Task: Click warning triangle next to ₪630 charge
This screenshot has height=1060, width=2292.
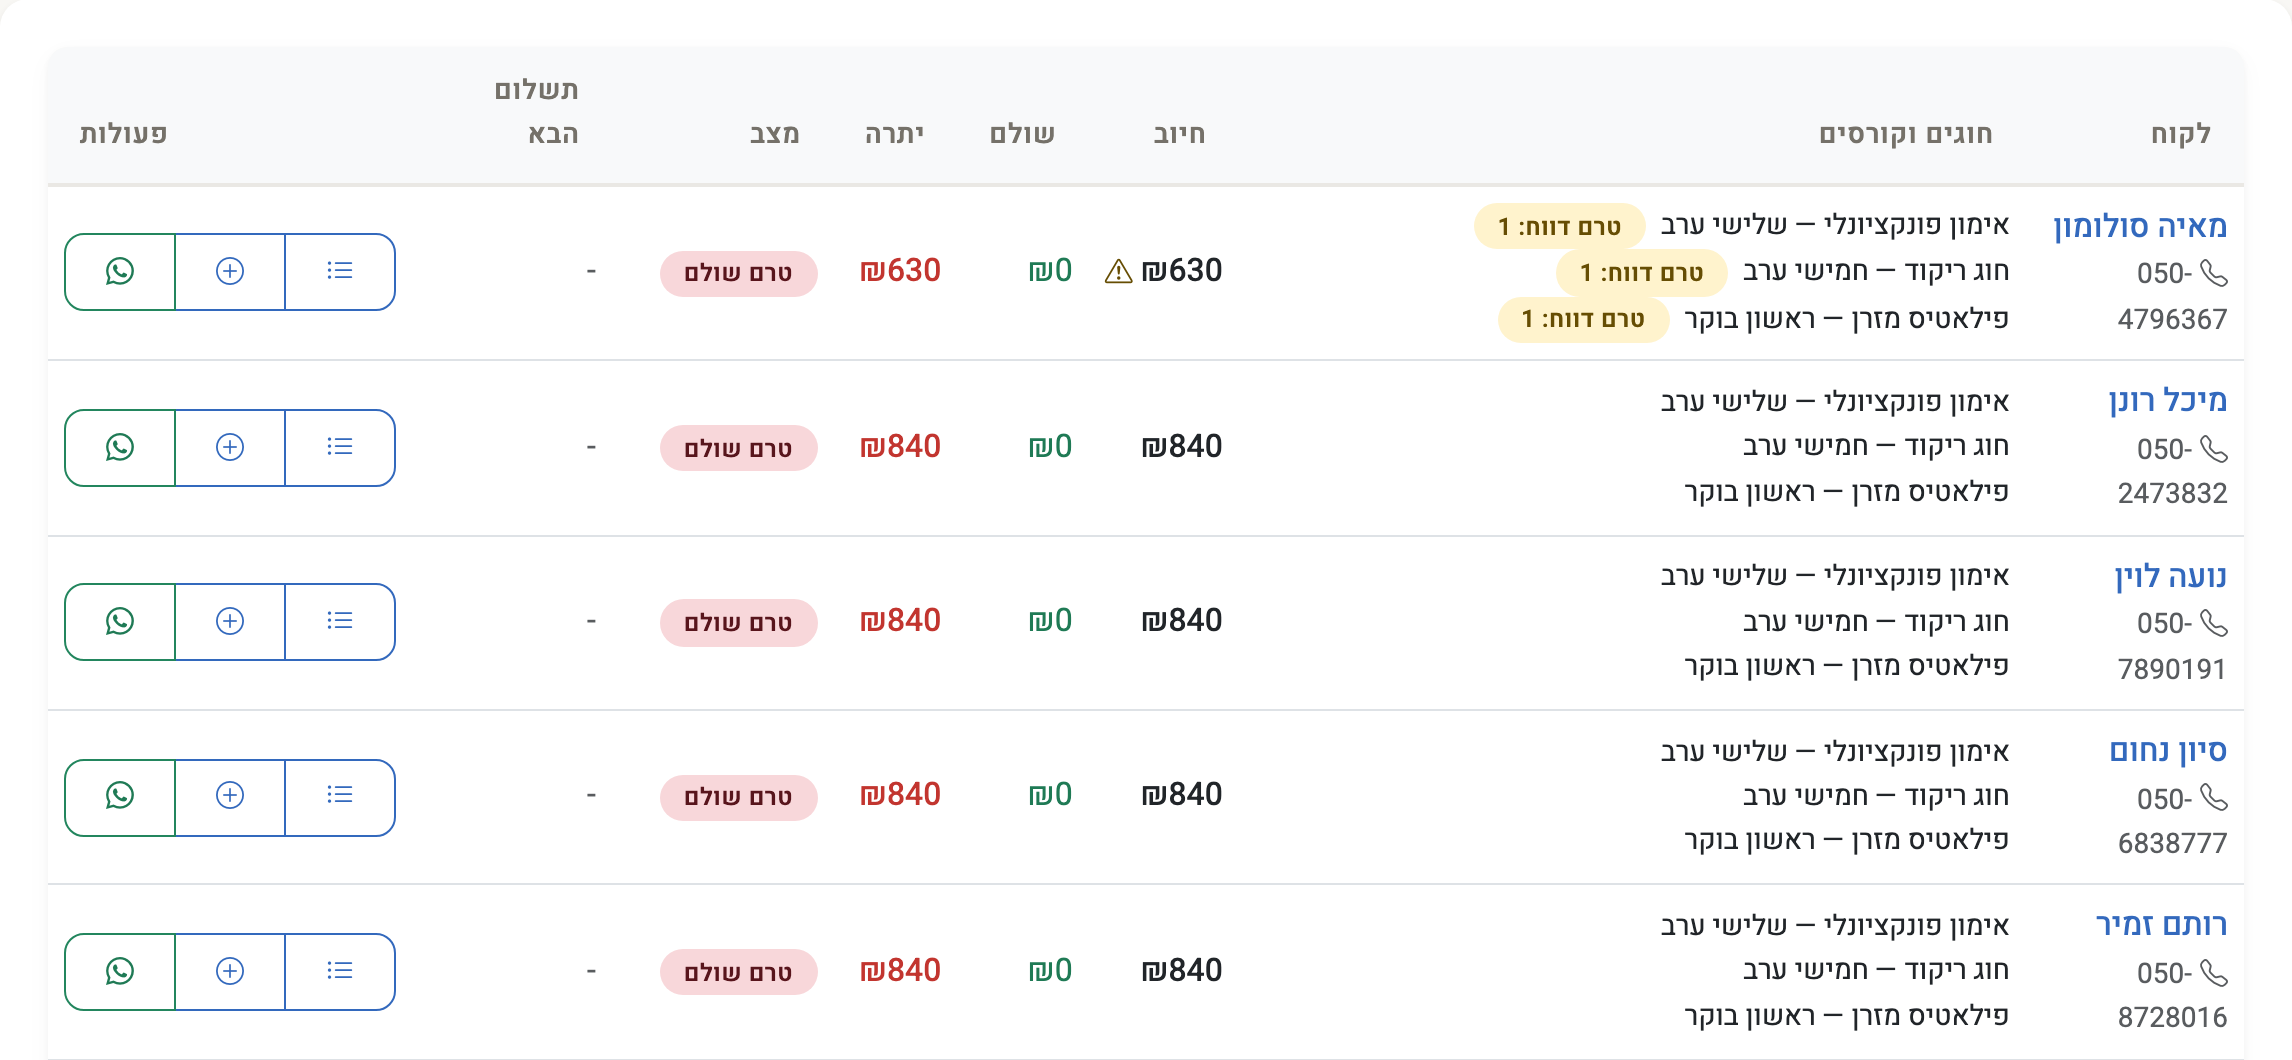Action: click(1118, 272)
